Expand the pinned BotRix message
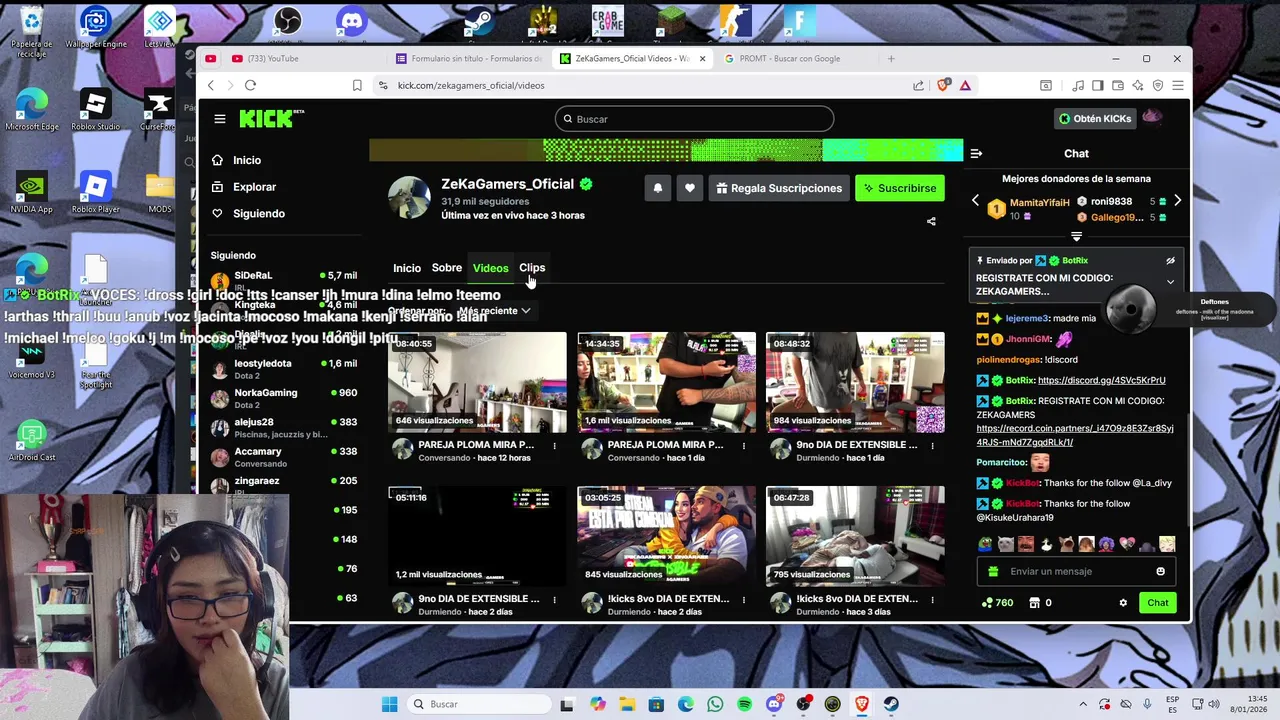This screenshot has height=720, width=1280. click(x=1170, y=282)
